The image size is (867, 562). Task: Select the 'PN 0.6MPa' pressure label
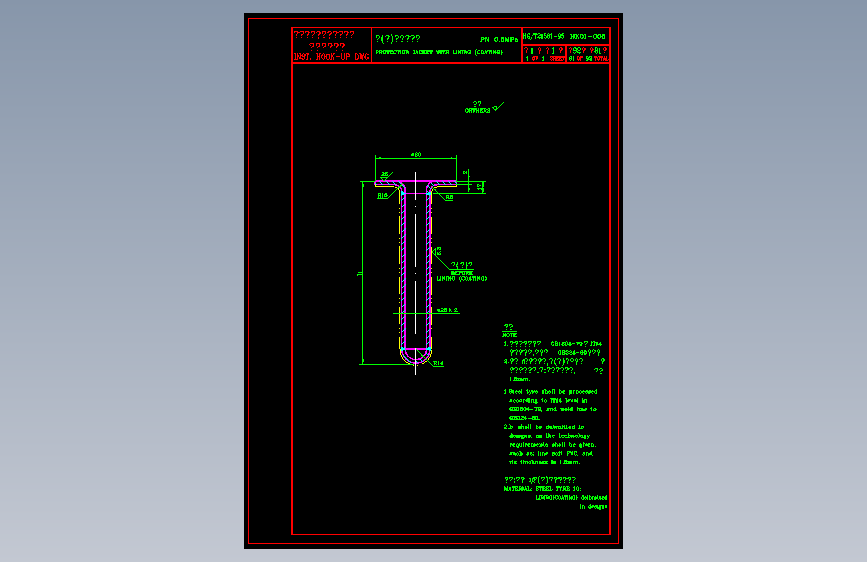click(499, 39)
